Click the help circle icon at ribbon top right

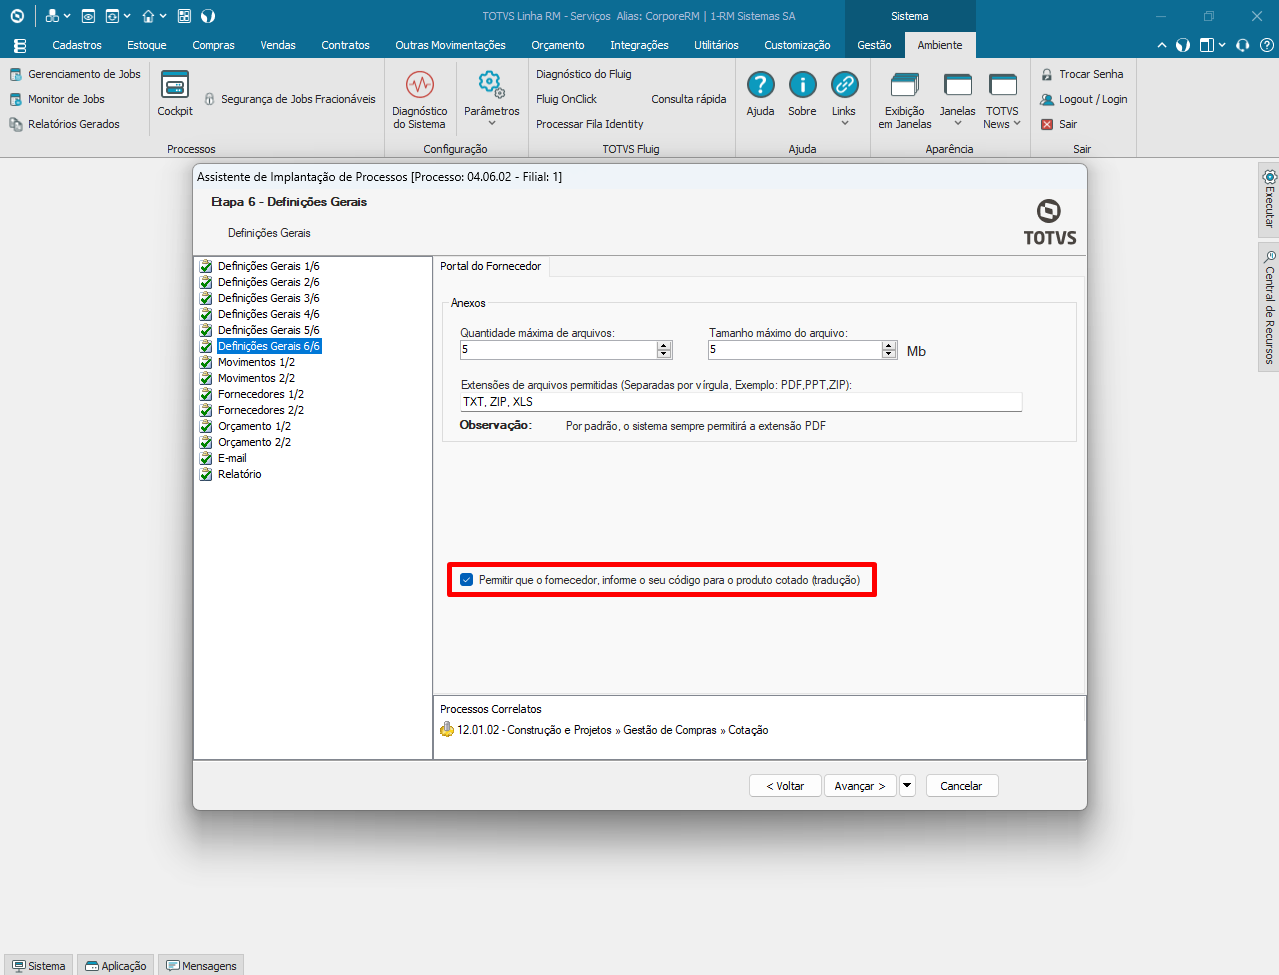[1267, 45]
